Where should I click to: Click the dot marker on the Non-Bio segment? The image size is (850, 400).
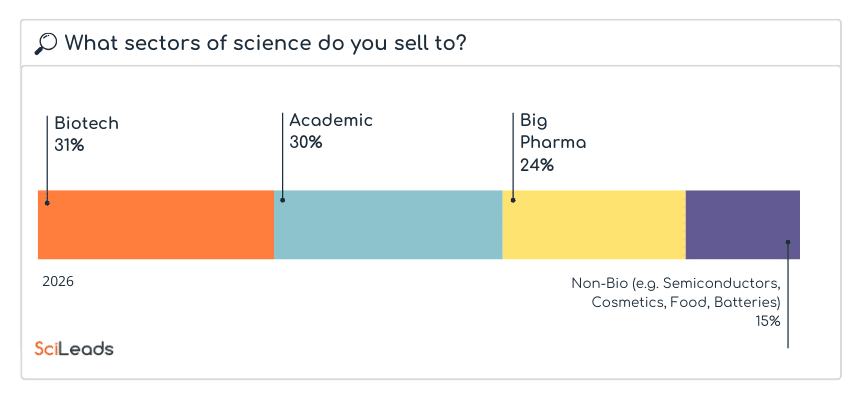point(788,242)
